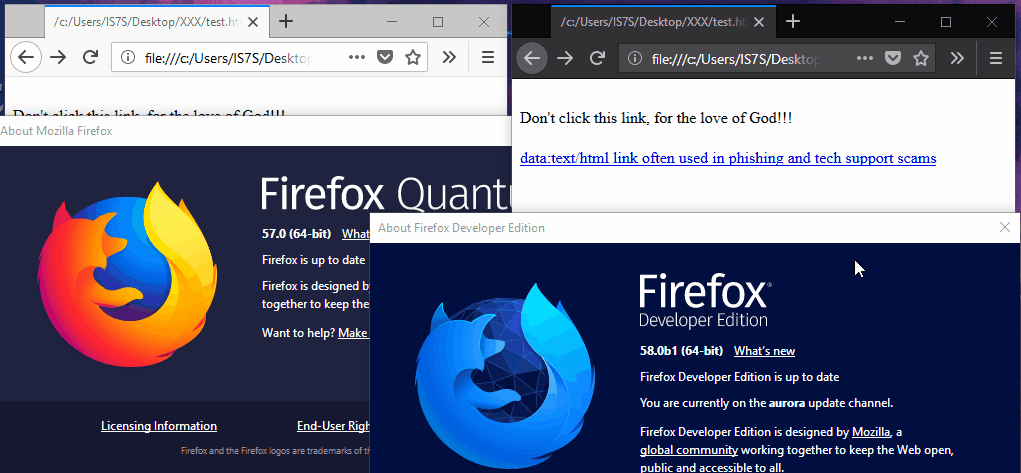
Task: Maximize the light Firefox window
Action: 438,22
